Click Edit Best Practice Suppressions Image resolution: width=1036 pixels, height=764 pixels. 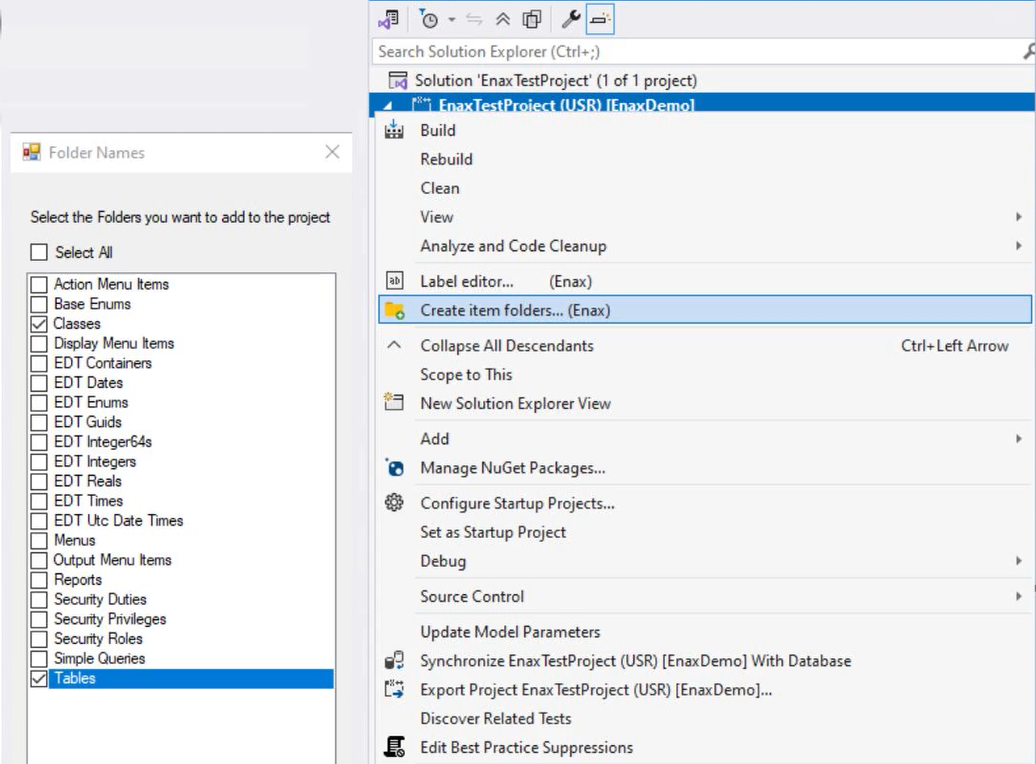point(527,748)
